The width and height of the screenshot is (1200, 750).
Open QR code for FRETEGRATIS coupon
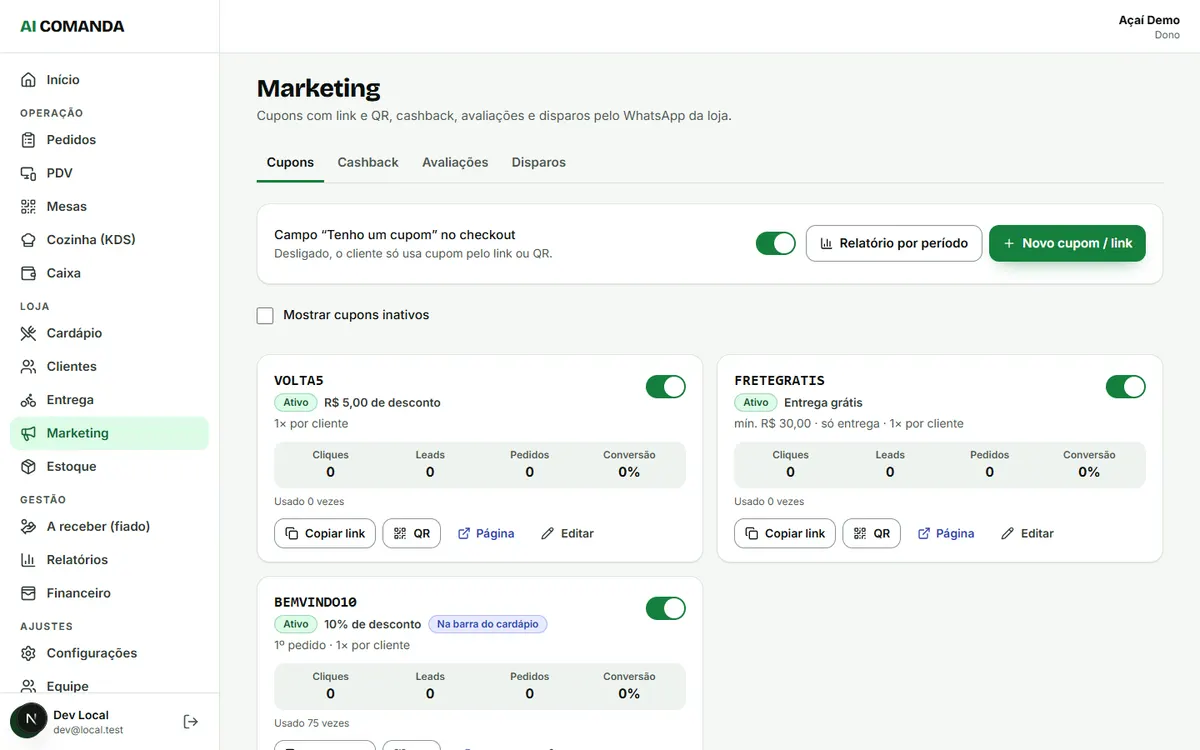(872, 533)
